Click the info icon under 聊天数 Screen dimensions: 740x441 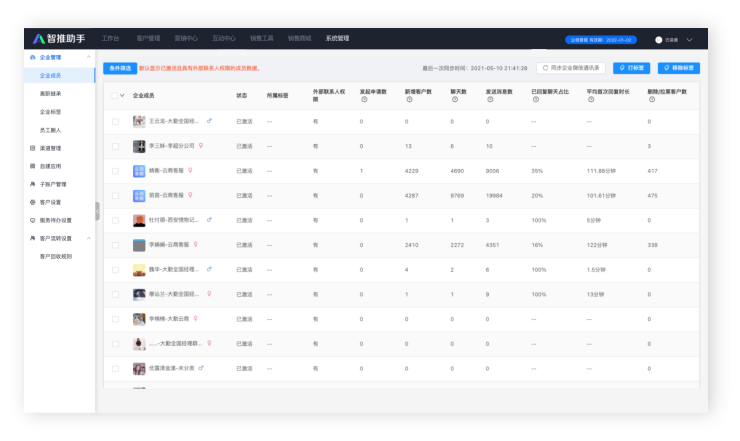455,100
